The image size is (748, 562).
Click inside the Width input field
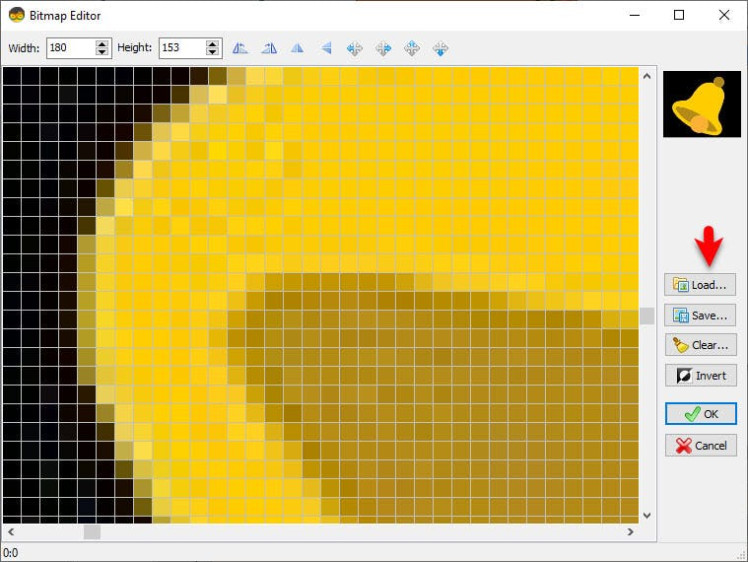[x=68, y=48]
